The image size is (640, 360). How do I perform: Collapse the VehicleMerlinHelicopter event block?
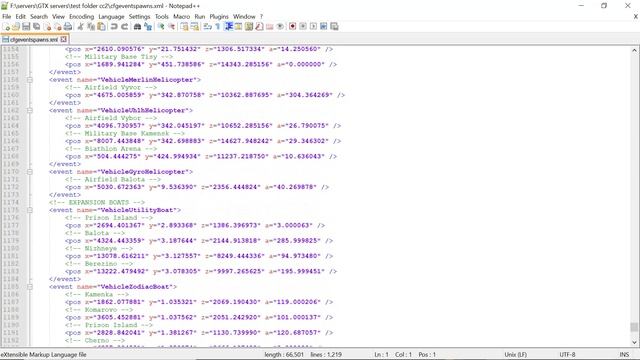pyautogui.click(x=30, y=80)
